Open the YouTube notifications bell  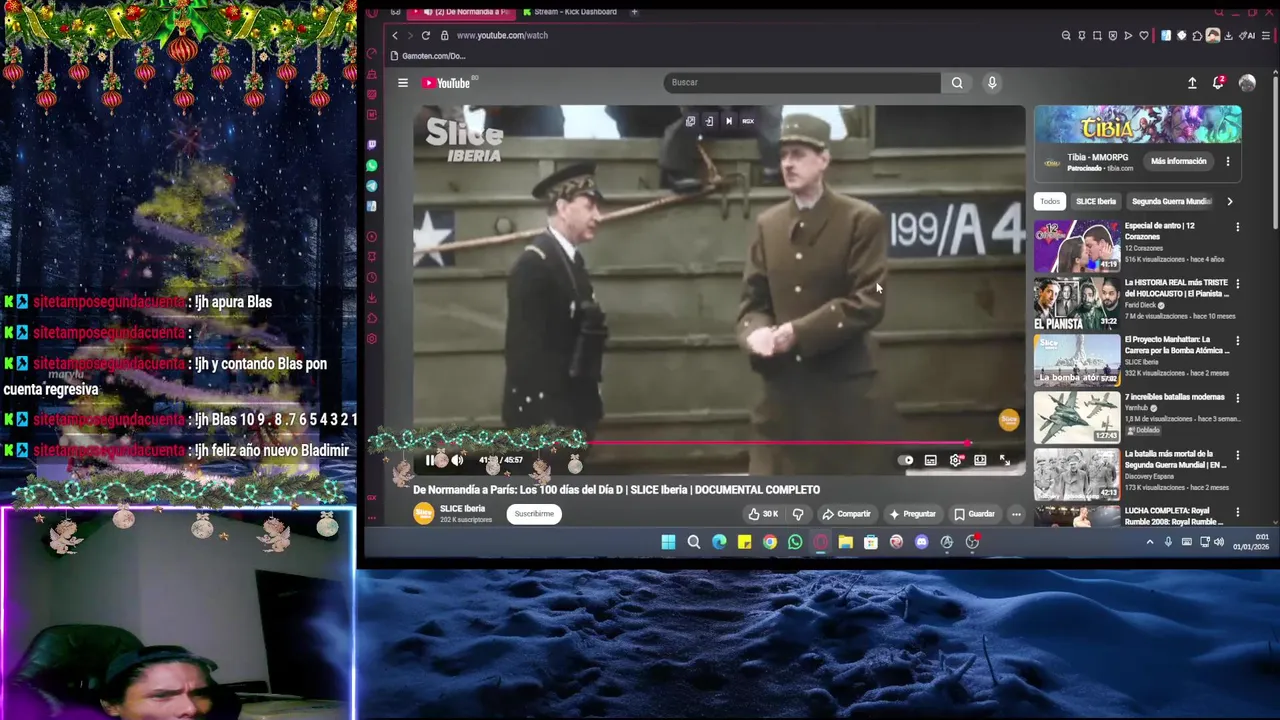pyautogui.click(x=1218, y=83)
